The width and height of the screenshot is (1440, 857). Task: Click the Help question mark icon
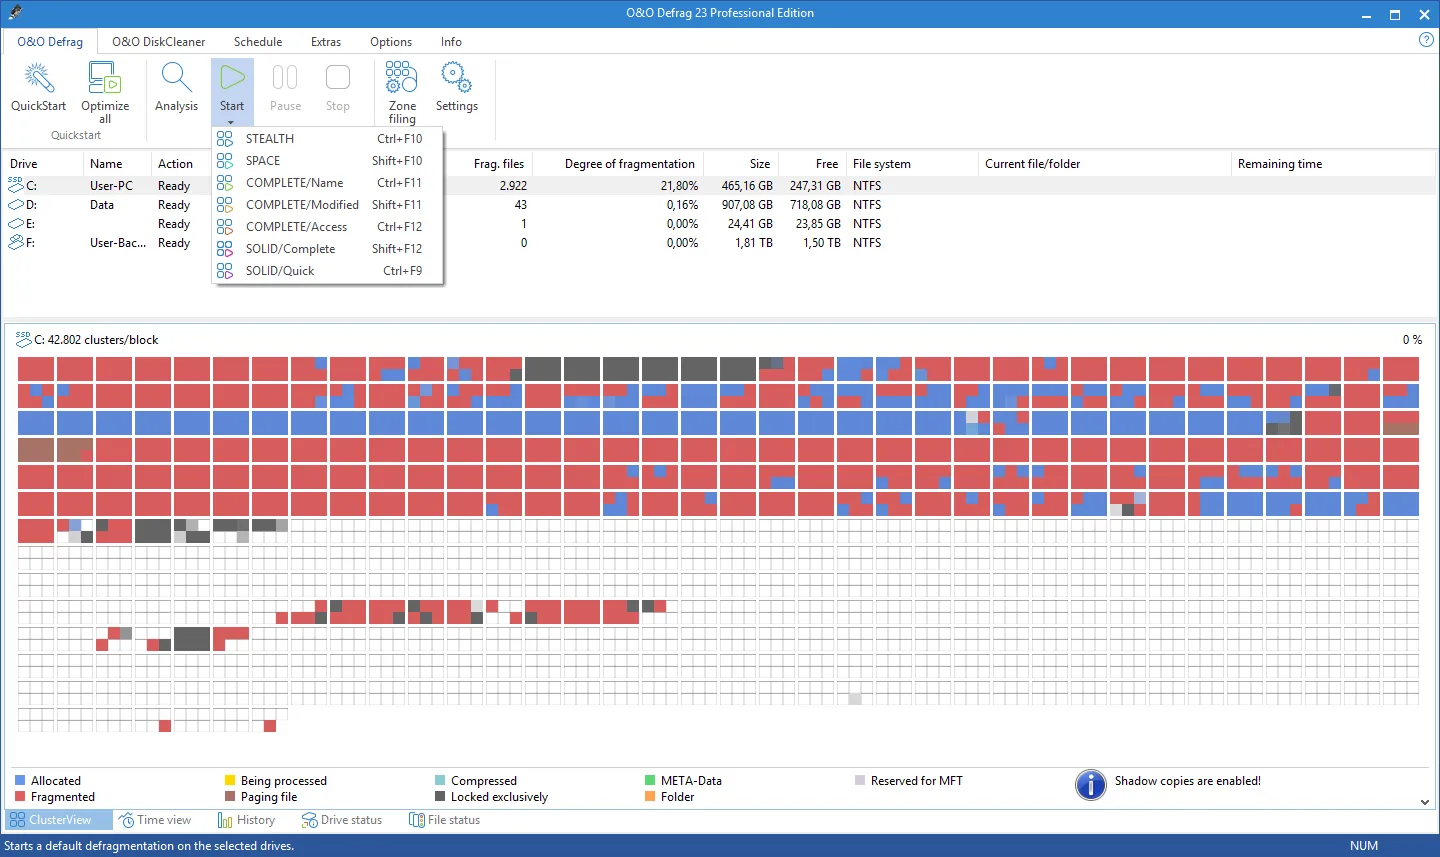pyautogui.click(x=1425, y=40)
